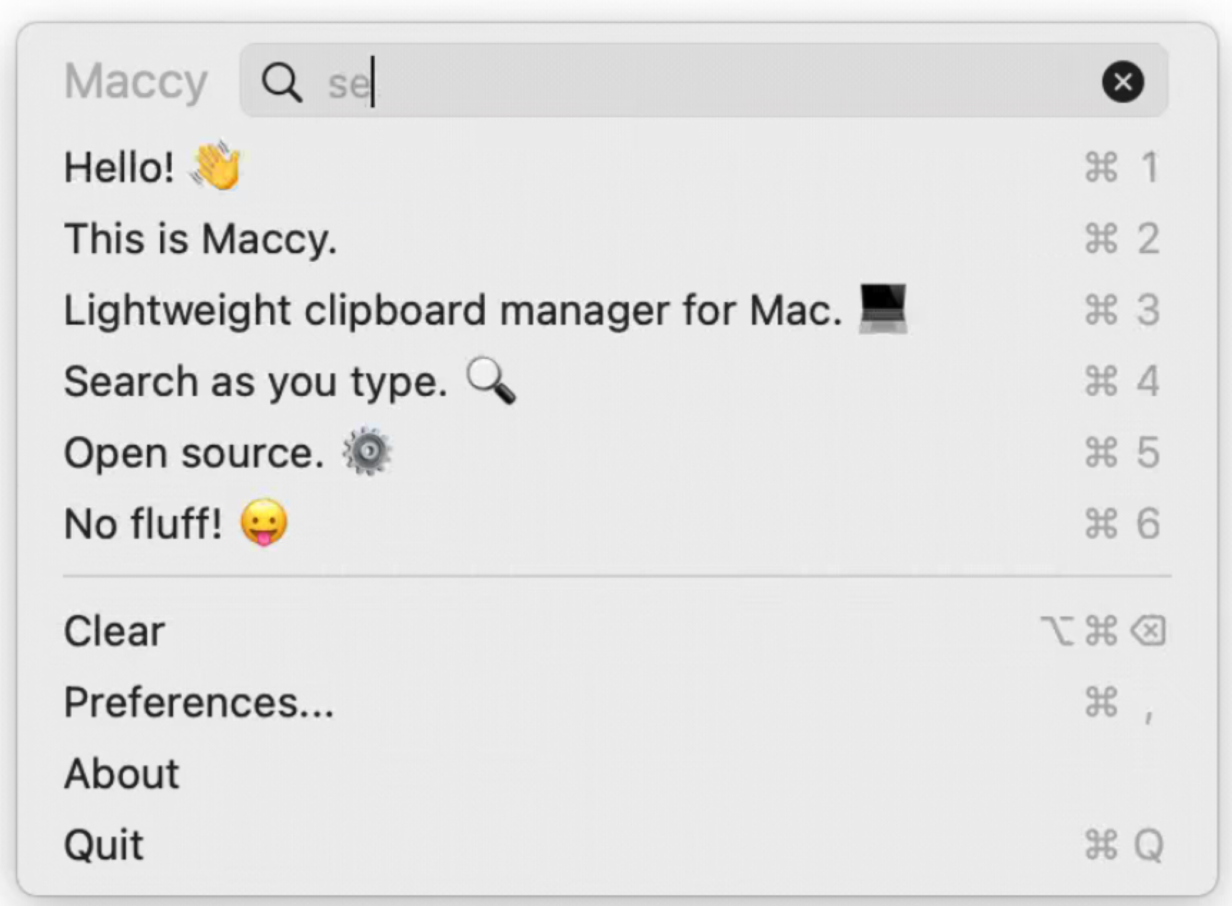This screenshot has height=906, width=1232.
Task: Clear the clipboard history
Action: coord(114,631)
